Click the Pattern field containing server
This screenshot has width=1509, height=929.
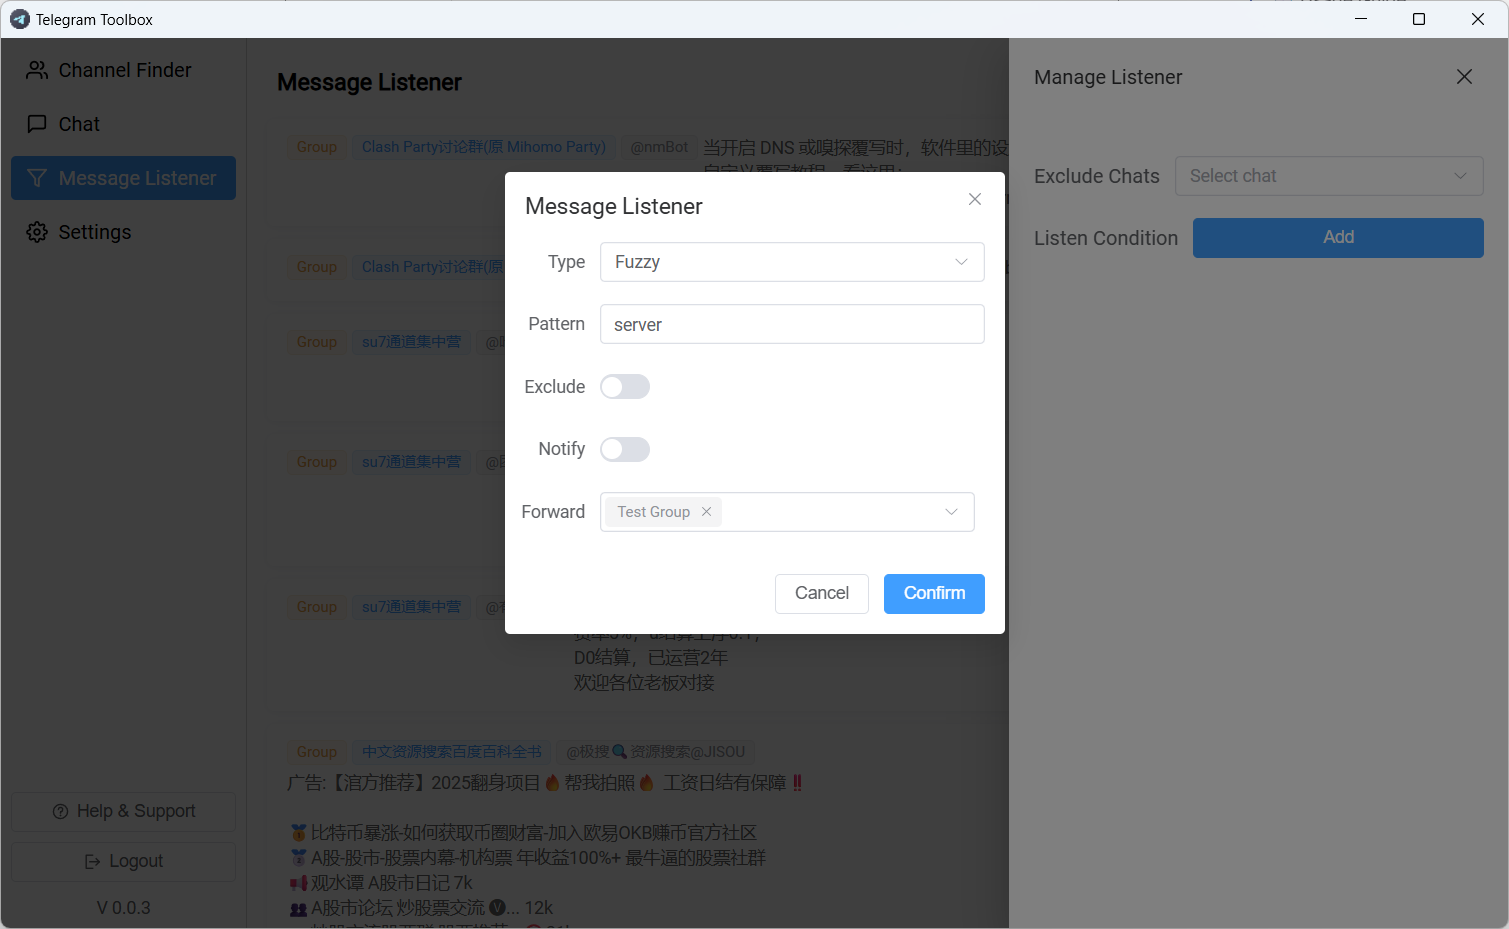click(x=791, y=324)
